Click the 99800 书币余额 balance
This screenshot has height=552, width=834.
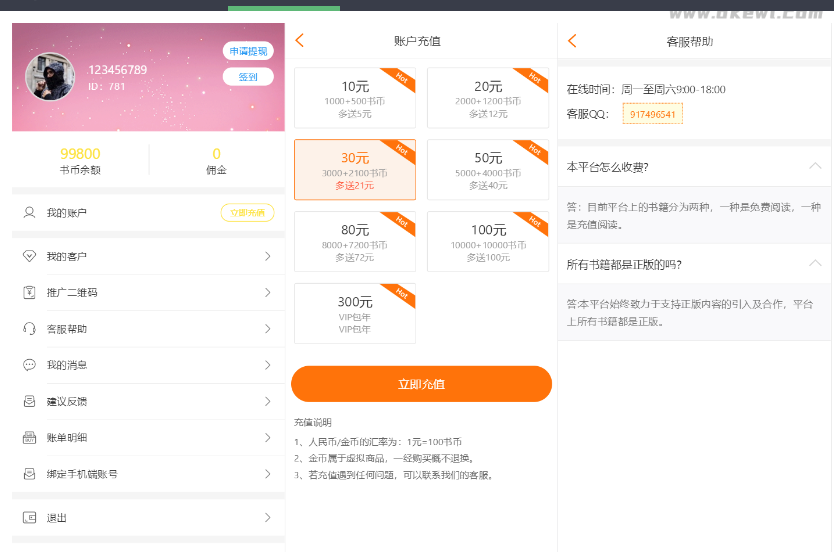point(80,154)
